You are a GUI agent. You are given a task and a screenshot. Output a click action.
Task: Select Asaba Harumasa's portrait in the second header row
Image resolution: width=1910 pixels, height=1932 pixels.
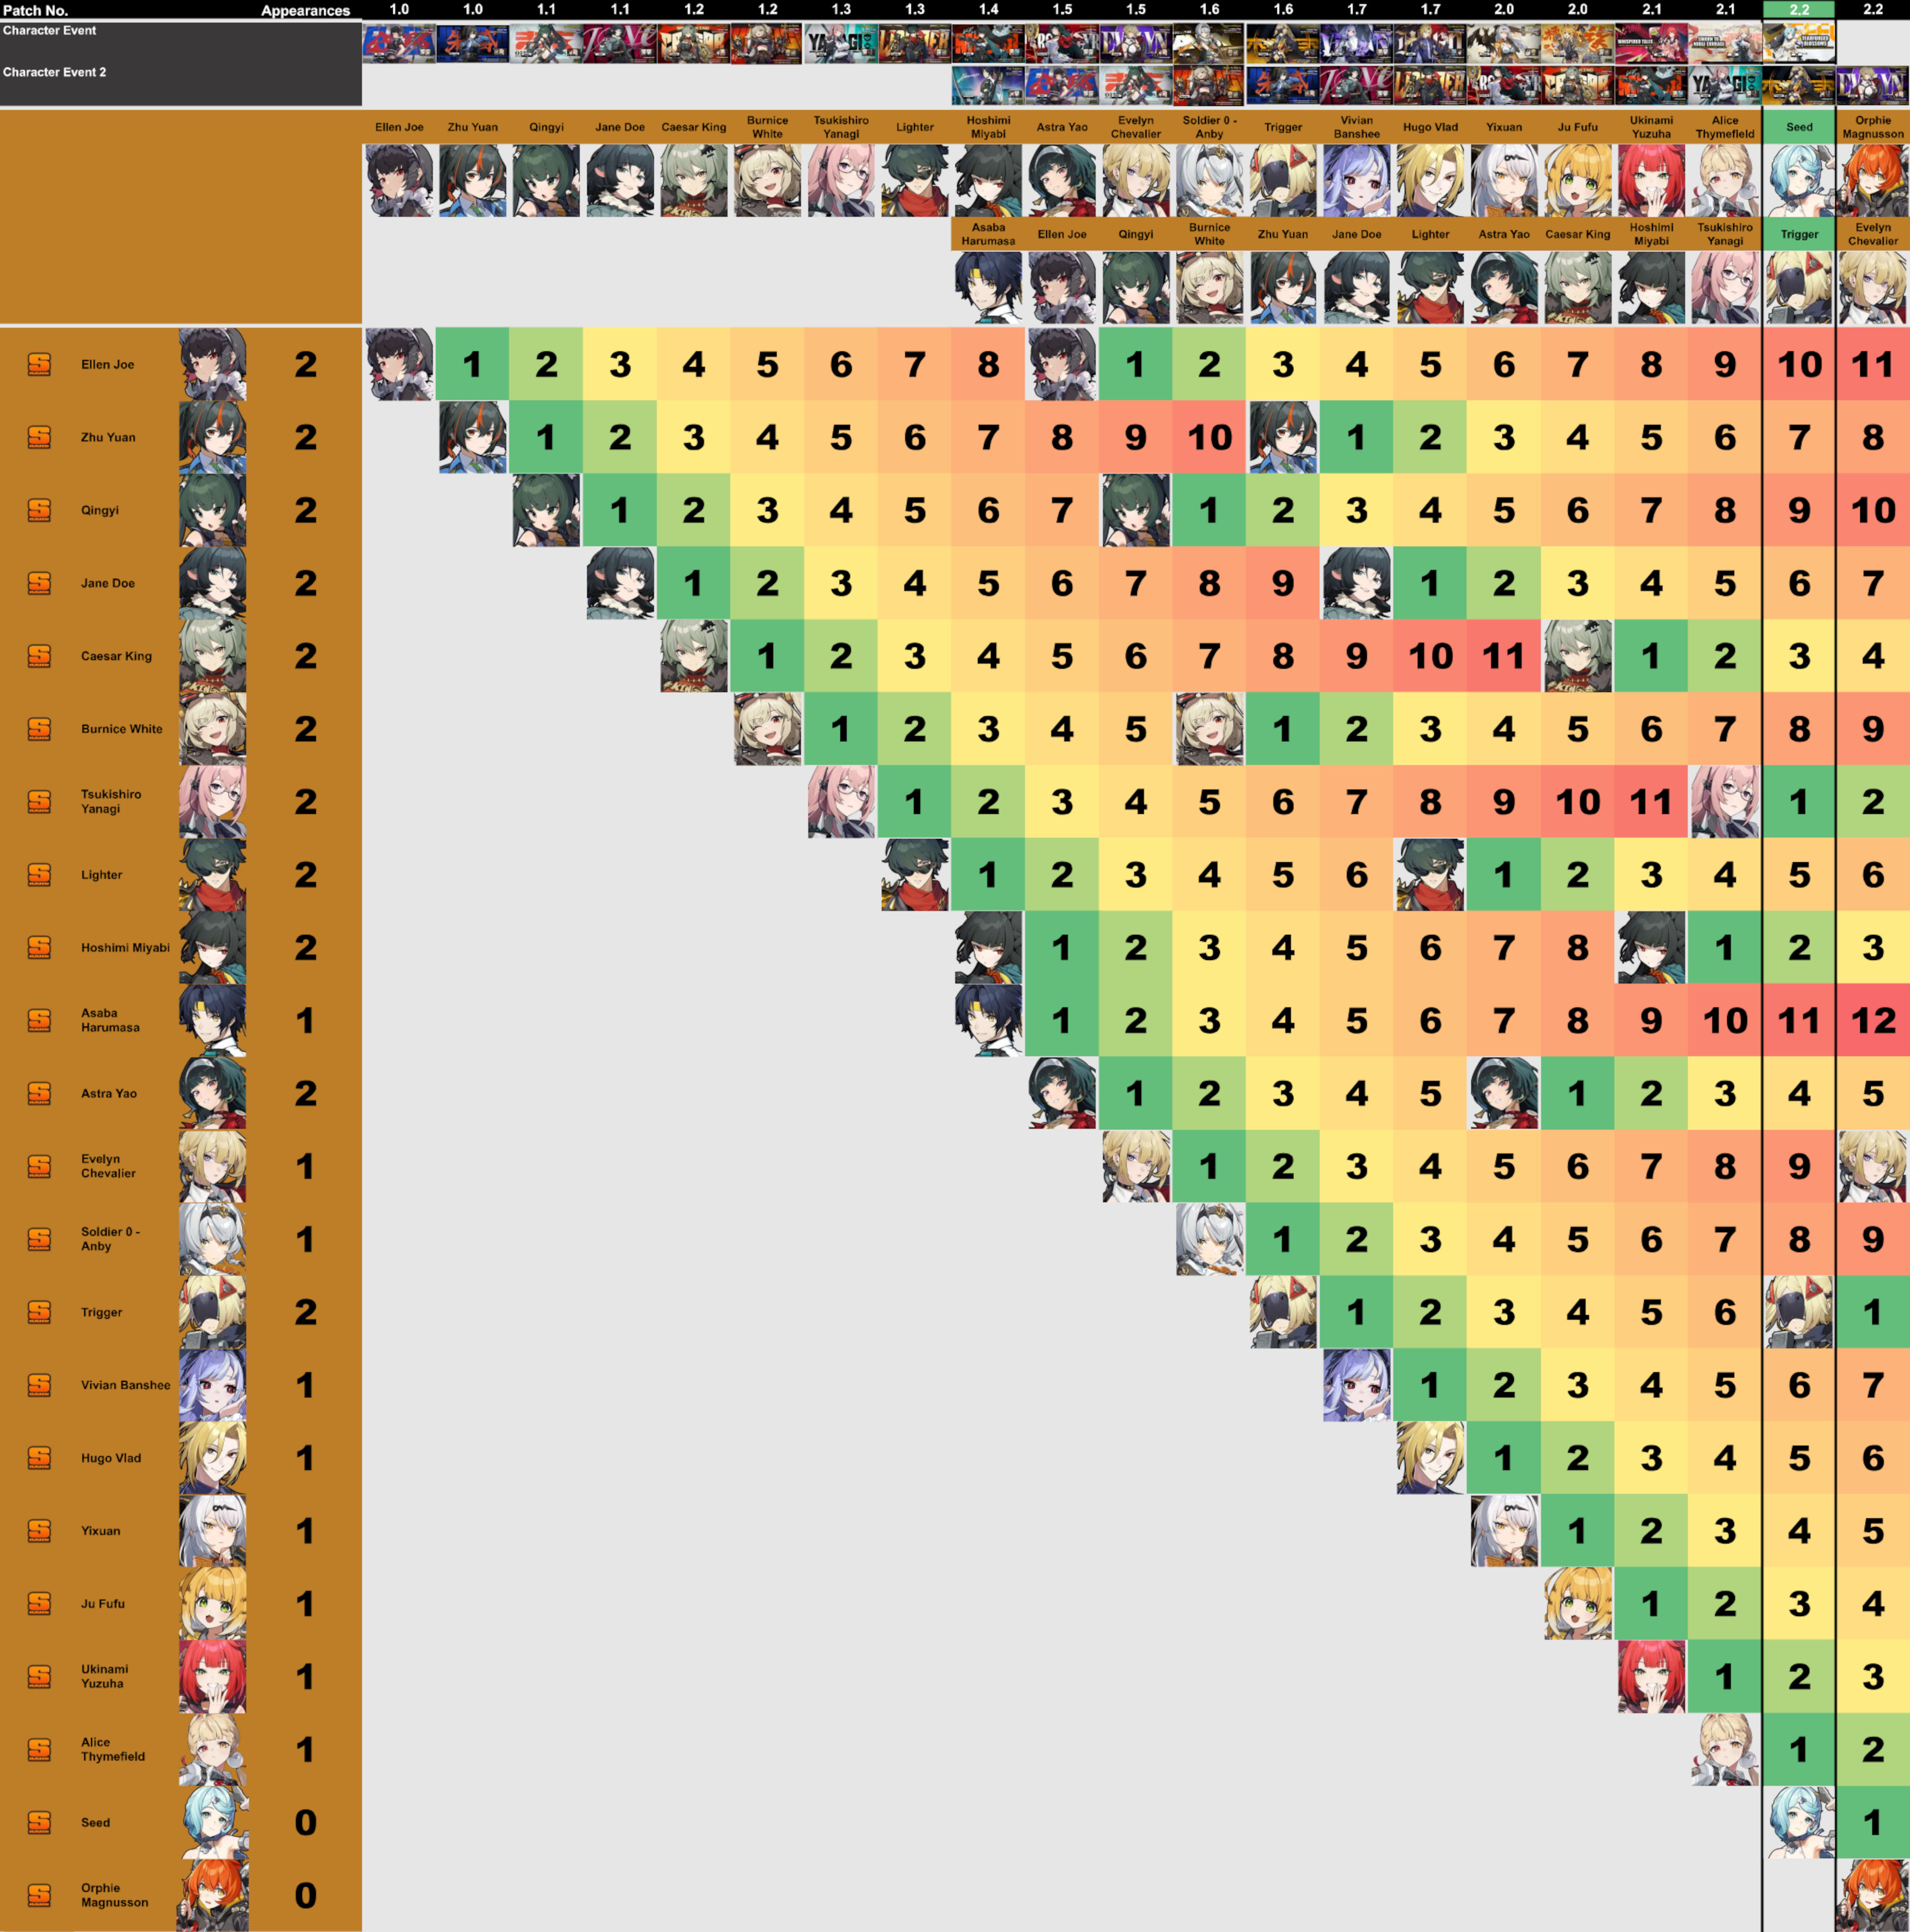pos(988,288)
